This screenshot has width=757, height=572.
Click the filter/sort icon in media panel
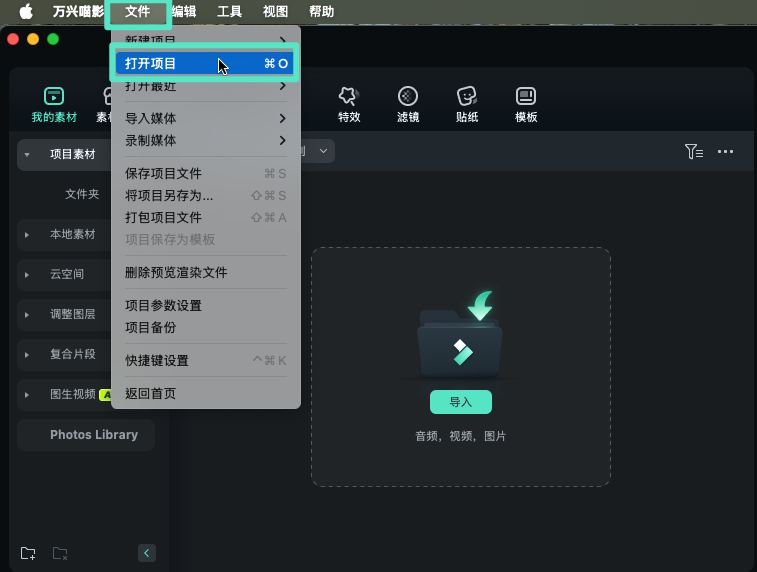(x=693, y=152)
